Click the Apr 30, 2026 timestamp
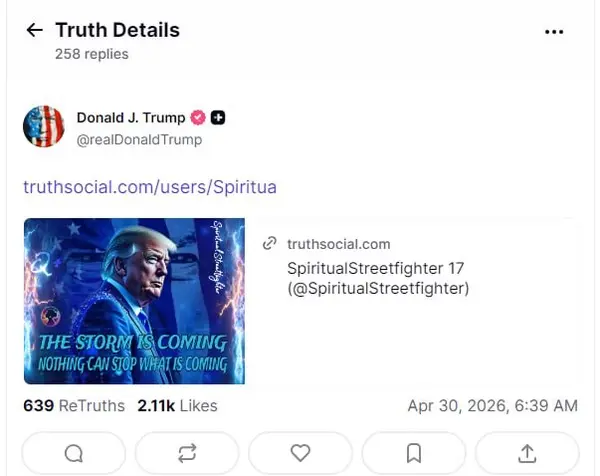Viewport: 600px width, 476px height. (492, 406)
